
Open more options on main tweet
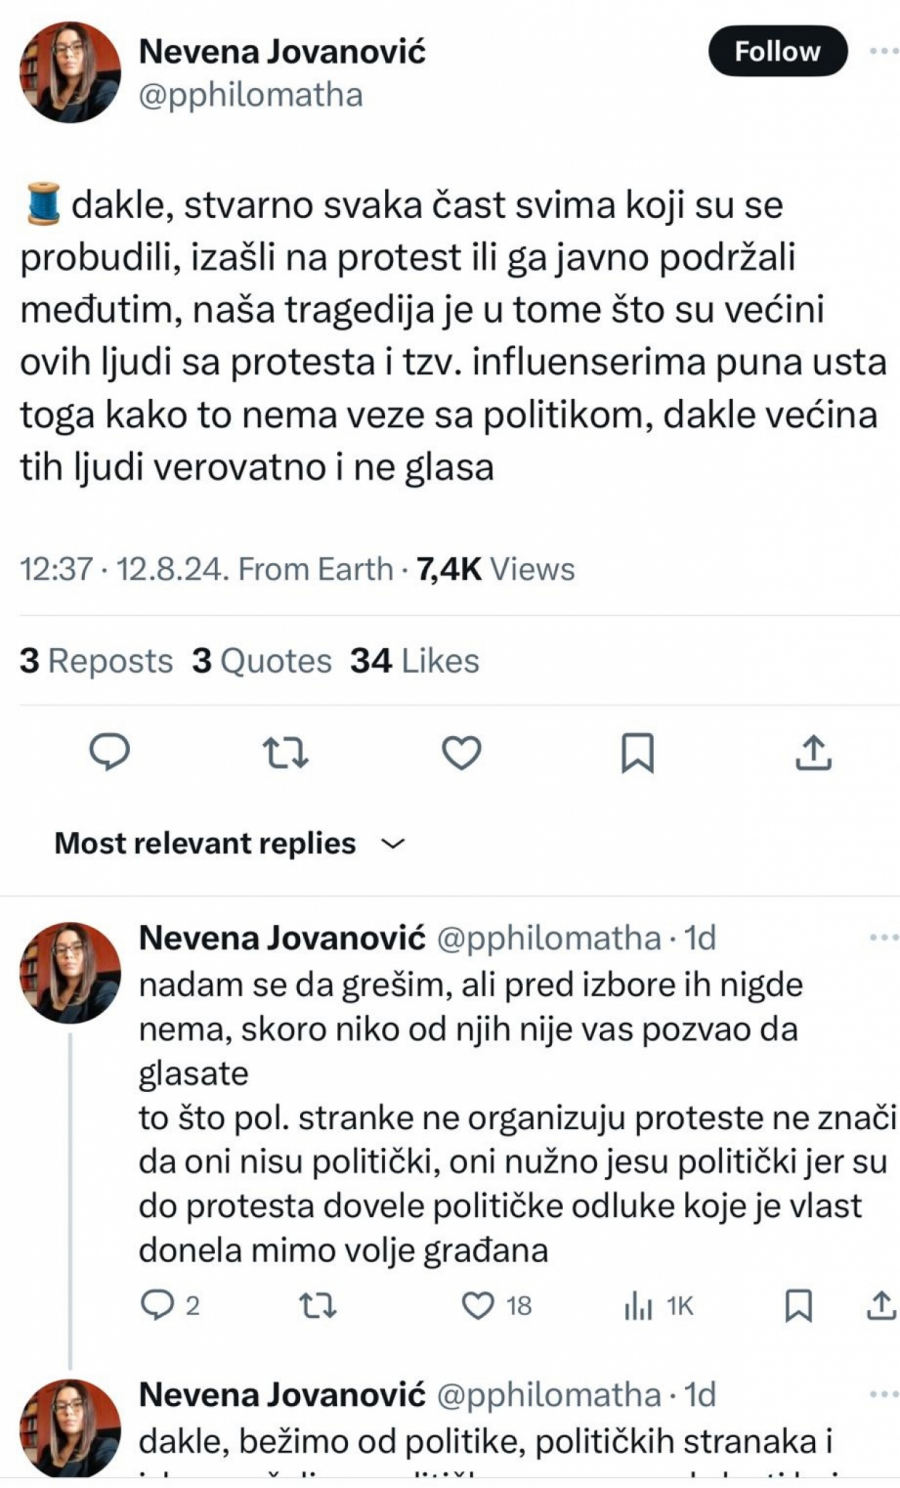point(883,51)
